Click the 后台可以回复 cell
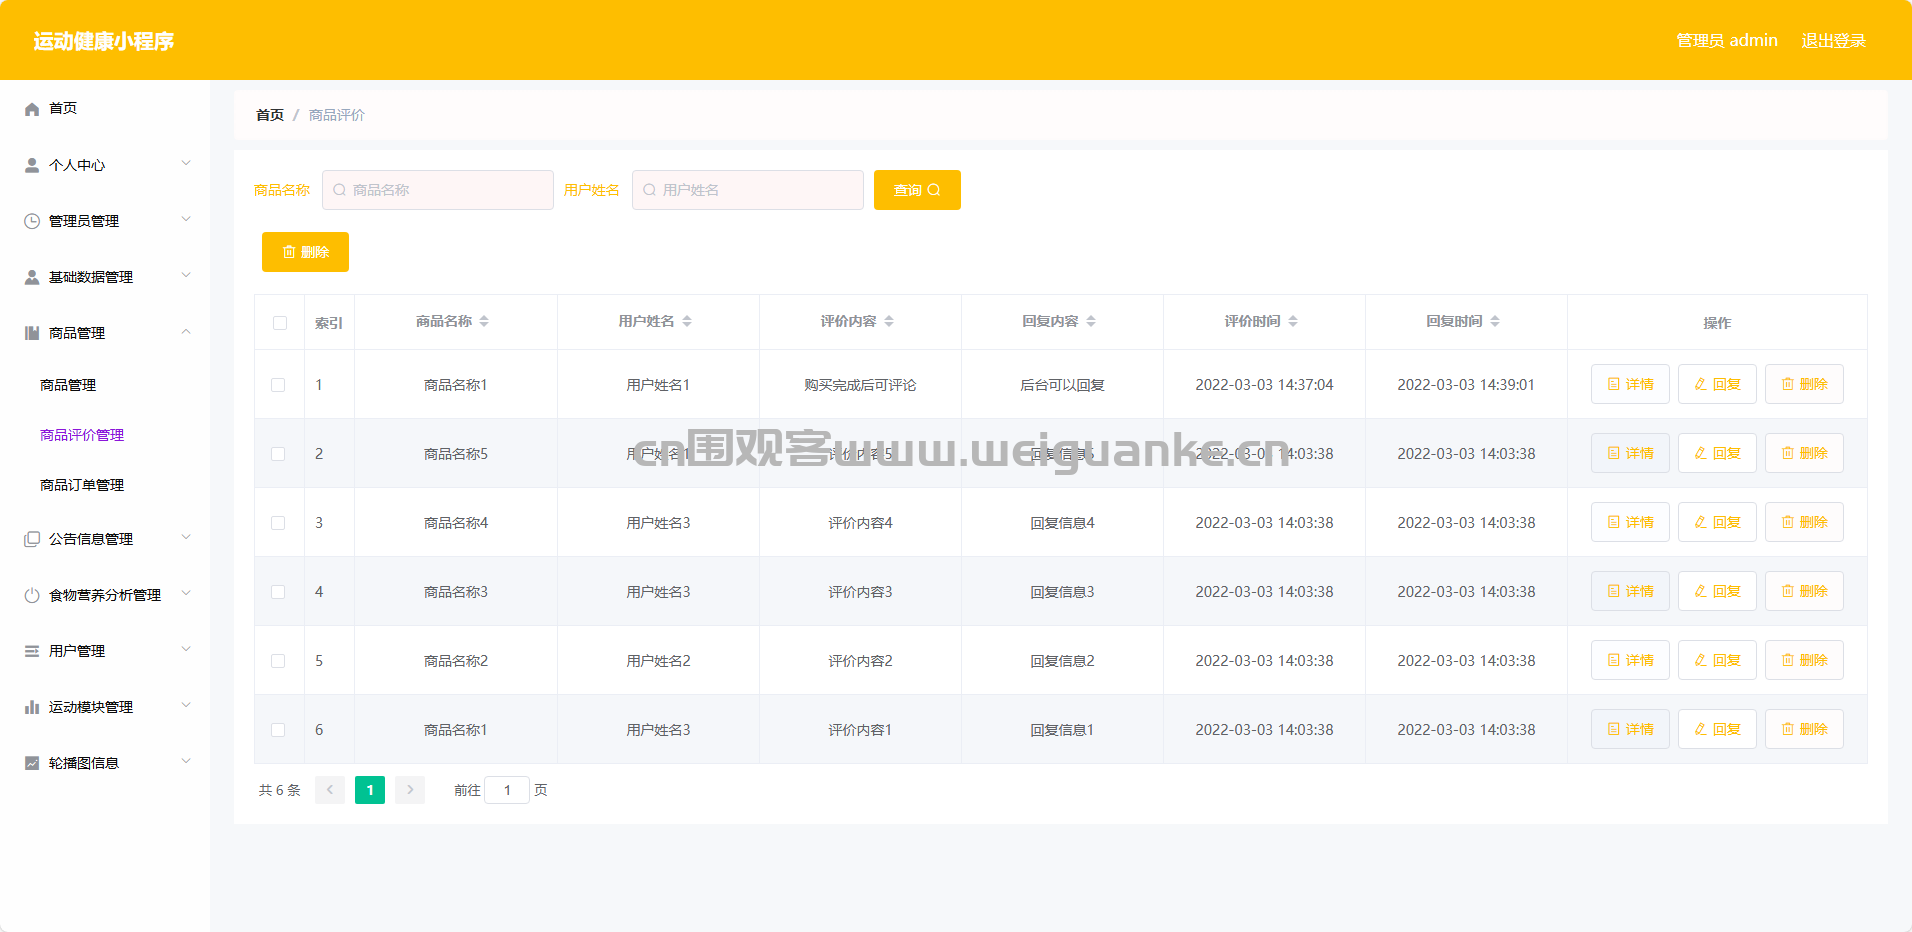This screenshot has height=932, width=1912. tap(1062, 385)
